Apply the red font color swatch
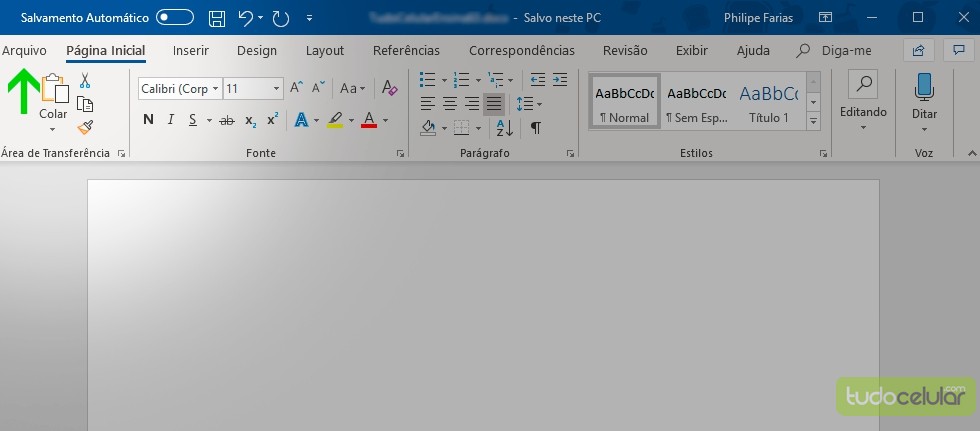Viewport: 980px width, 431px height. (369, 120)
